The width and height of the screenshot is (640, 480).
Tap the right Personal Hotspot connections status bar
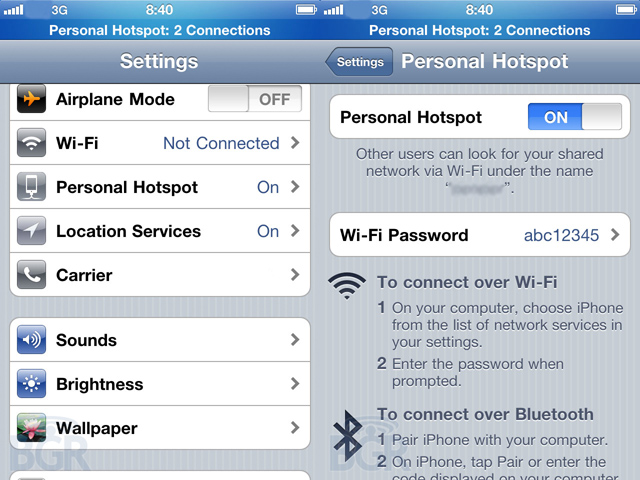(480, 30)
